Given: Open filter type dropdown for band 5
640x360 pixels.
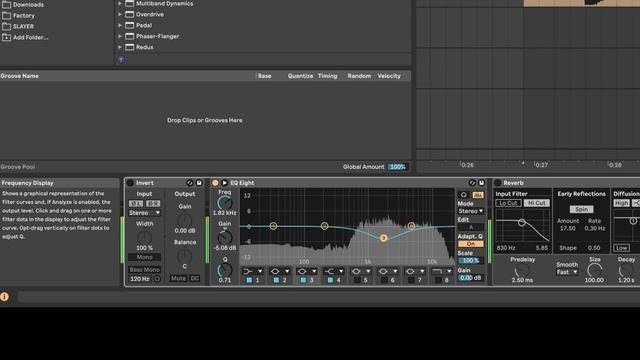Looking at the screenshot, I should pos(360,271).
